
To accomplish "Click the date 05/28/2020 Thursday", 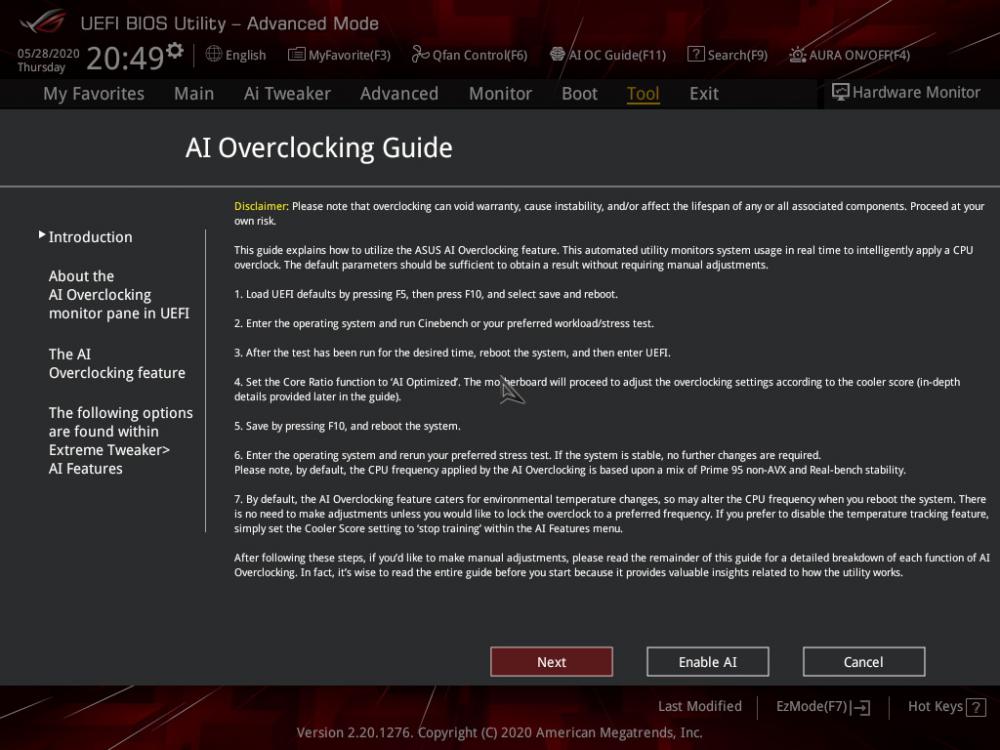I will (48, 60).
